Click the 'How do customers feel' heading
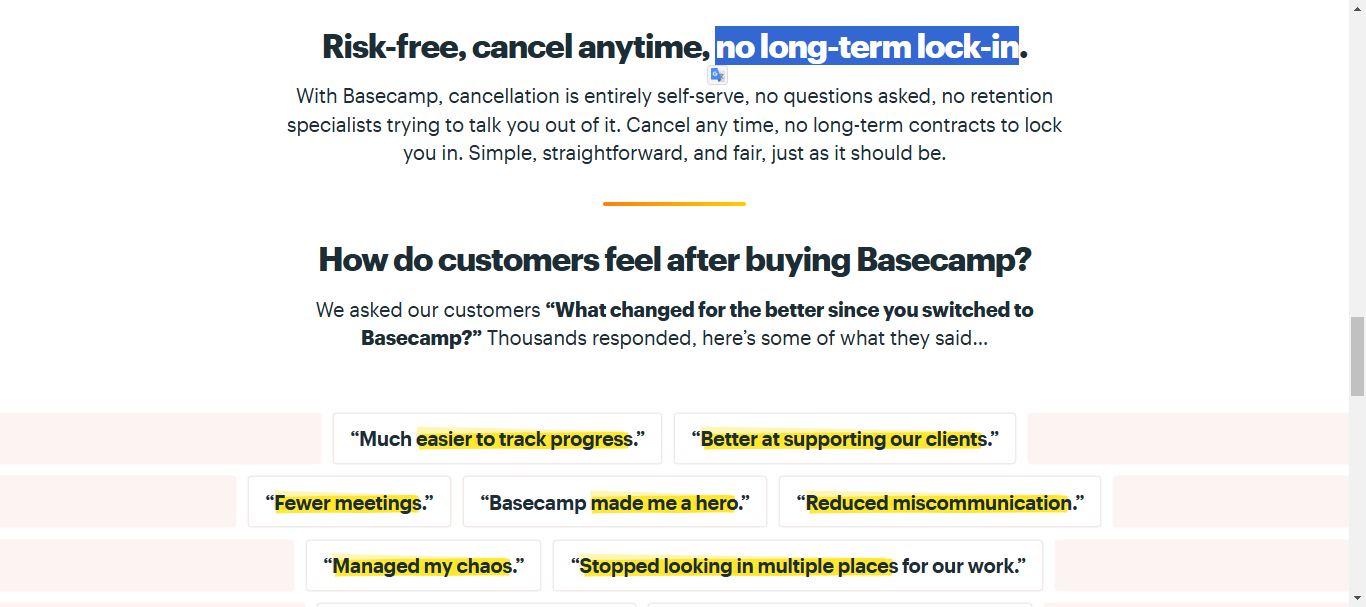 tap(675, 259)
